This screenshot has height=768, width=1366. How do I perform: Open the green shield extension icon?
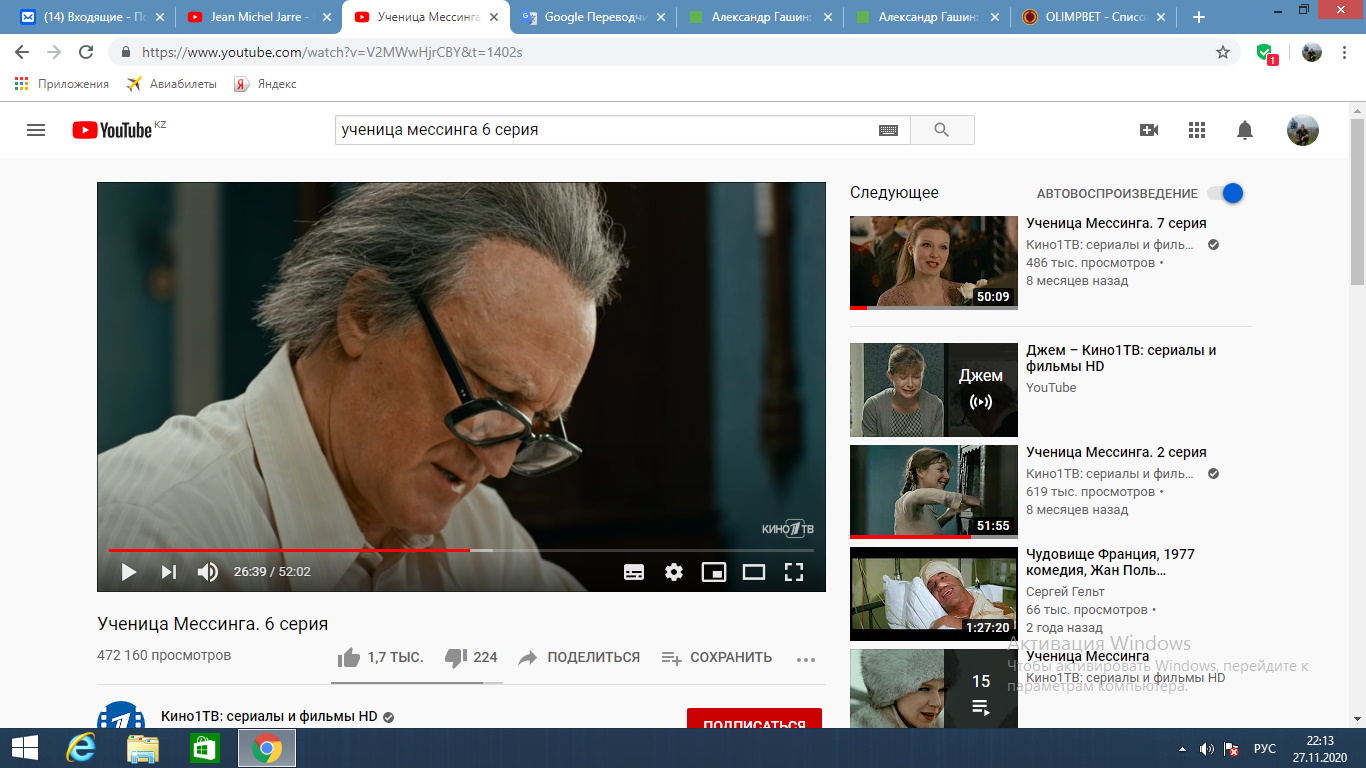click(x=1266, y=53)
